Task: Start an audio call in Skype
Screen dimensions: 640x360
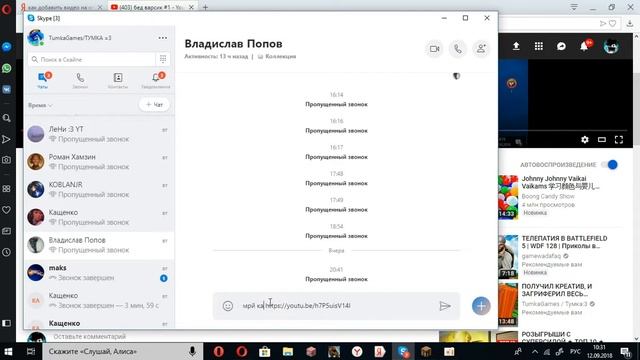Action: (x=458, y=49)
